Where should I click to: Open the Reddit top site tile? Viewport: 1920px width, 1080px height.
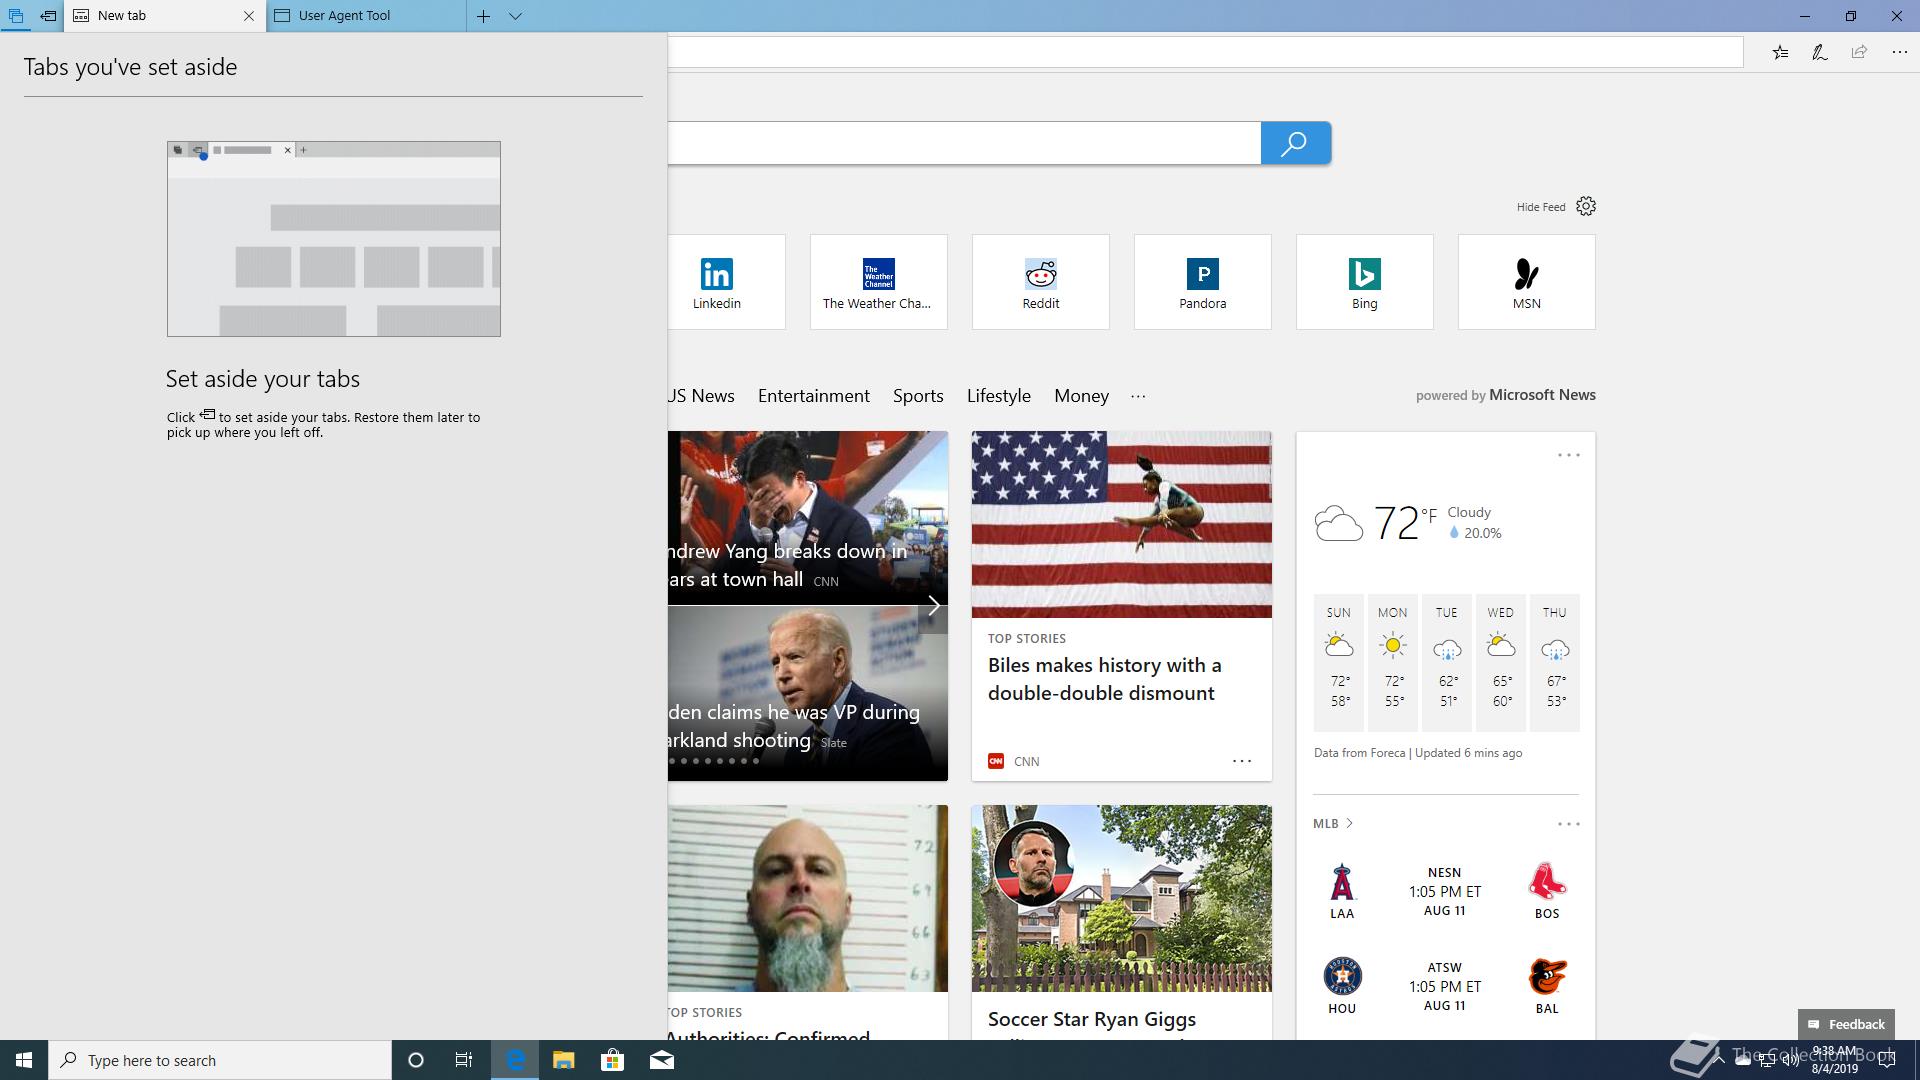point(1041,282)
